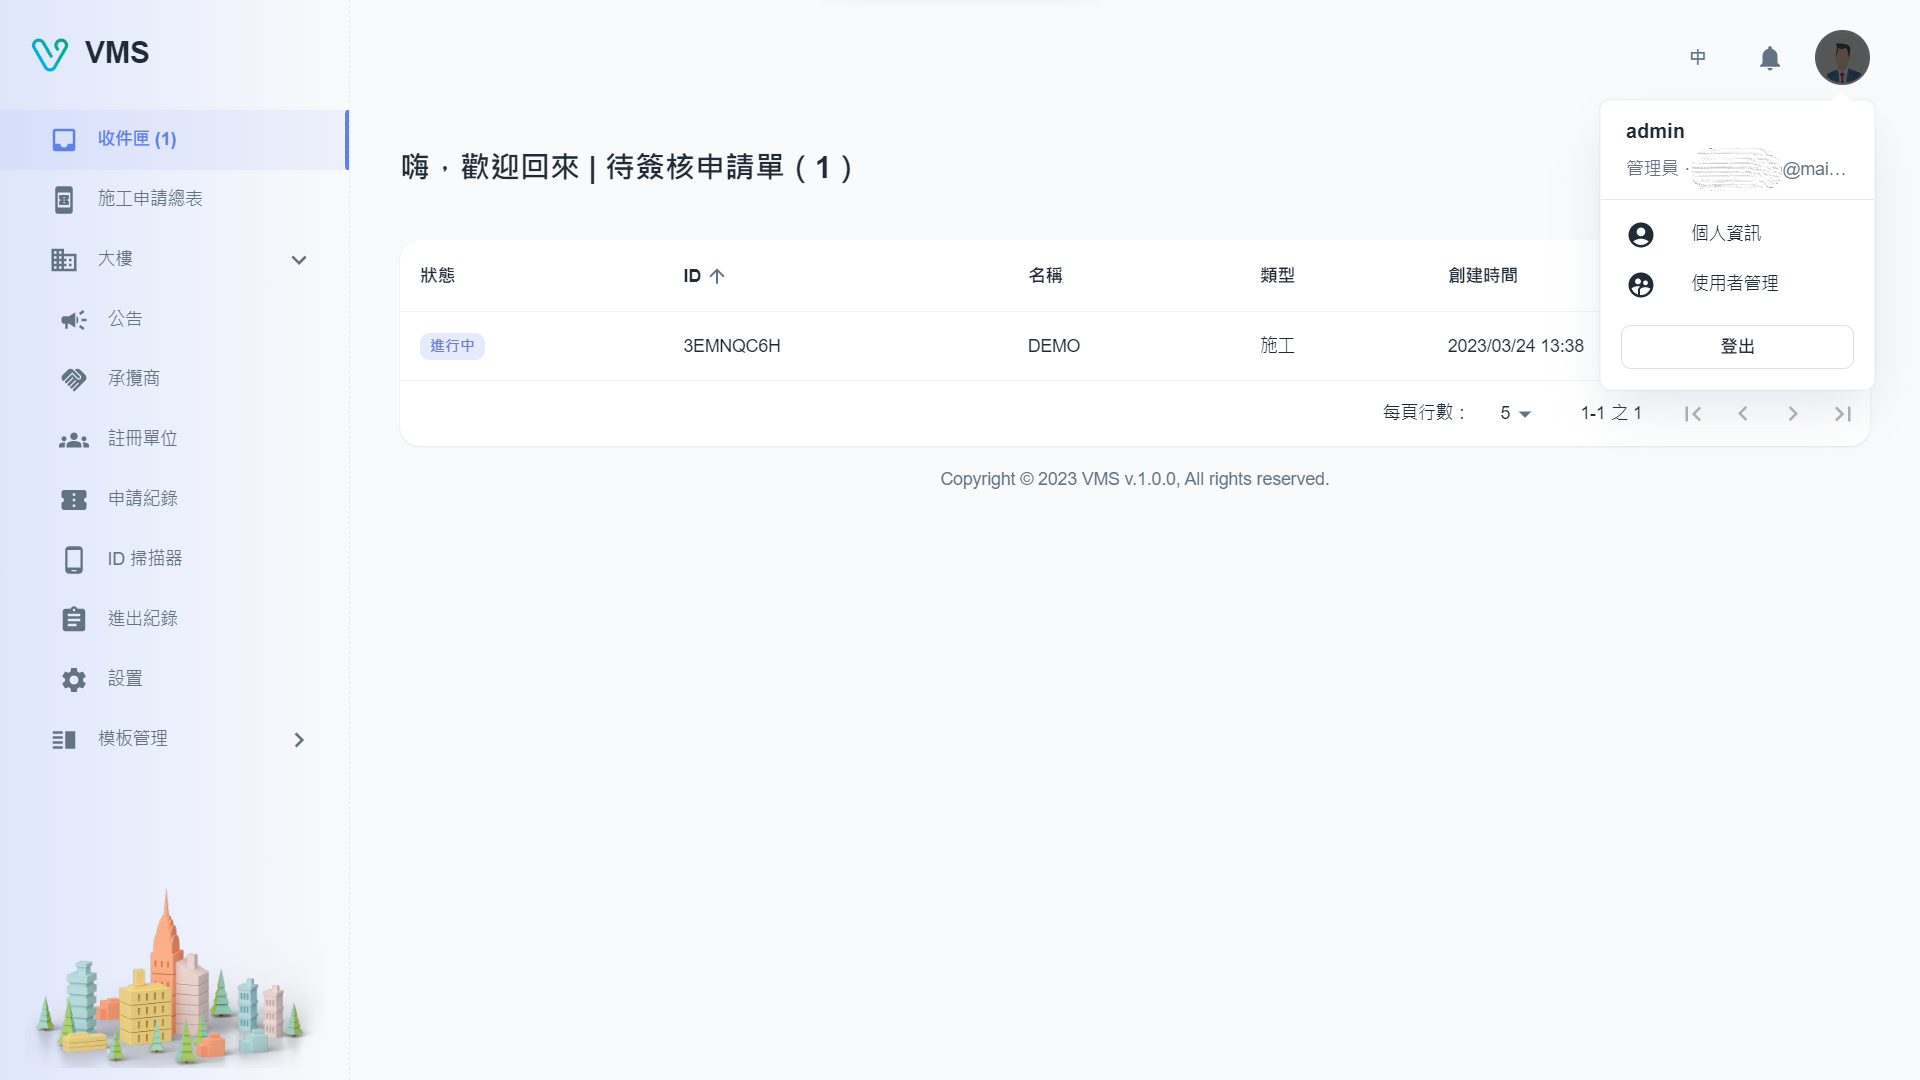Viewport: 1920px width, 1080px height.
Task: Switch language with the 中 icon
Action: [1697, 57]
